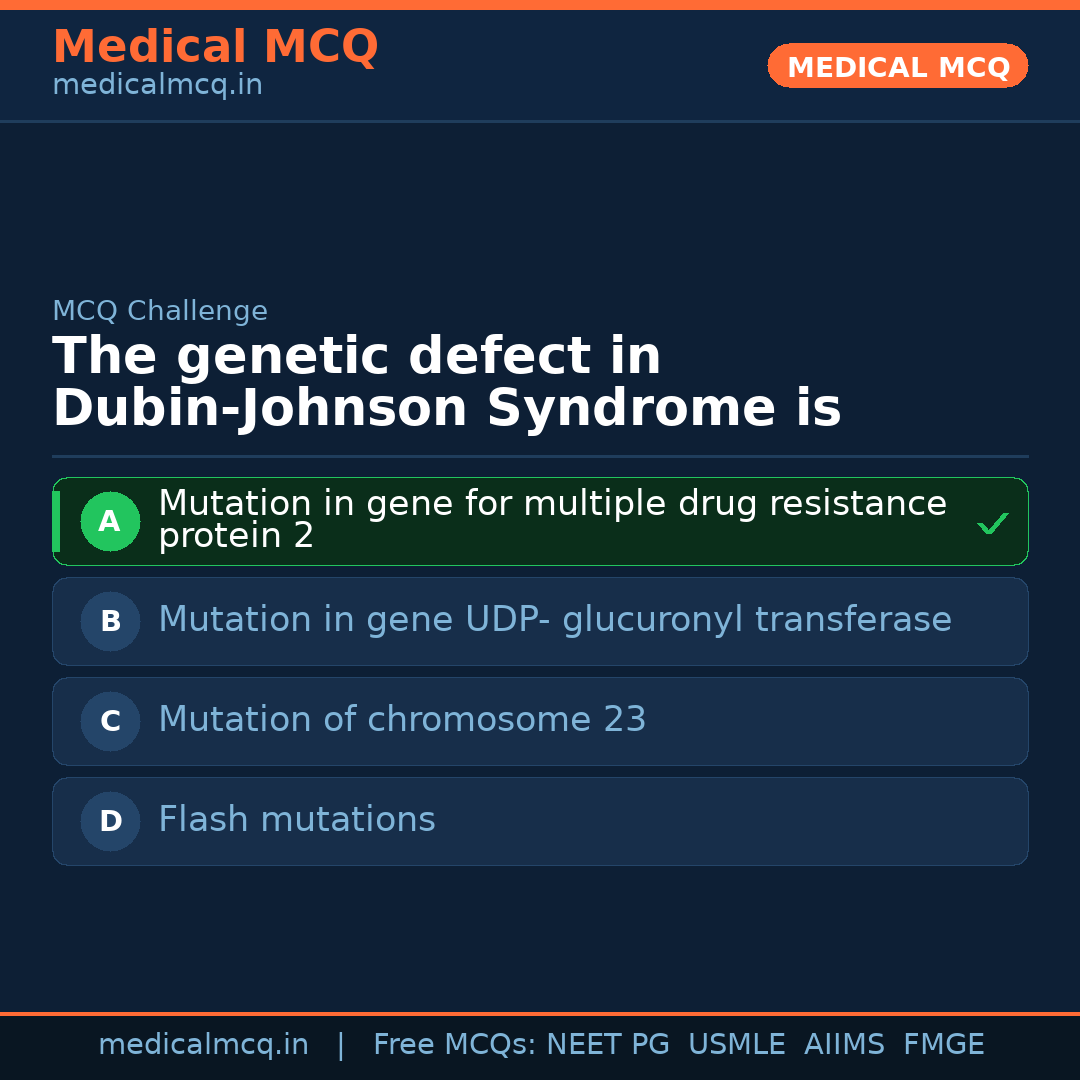Click the Dubin-Johnson Syndrome question heading
The height and width of the screenshot is (1080, 1080).
446,383
